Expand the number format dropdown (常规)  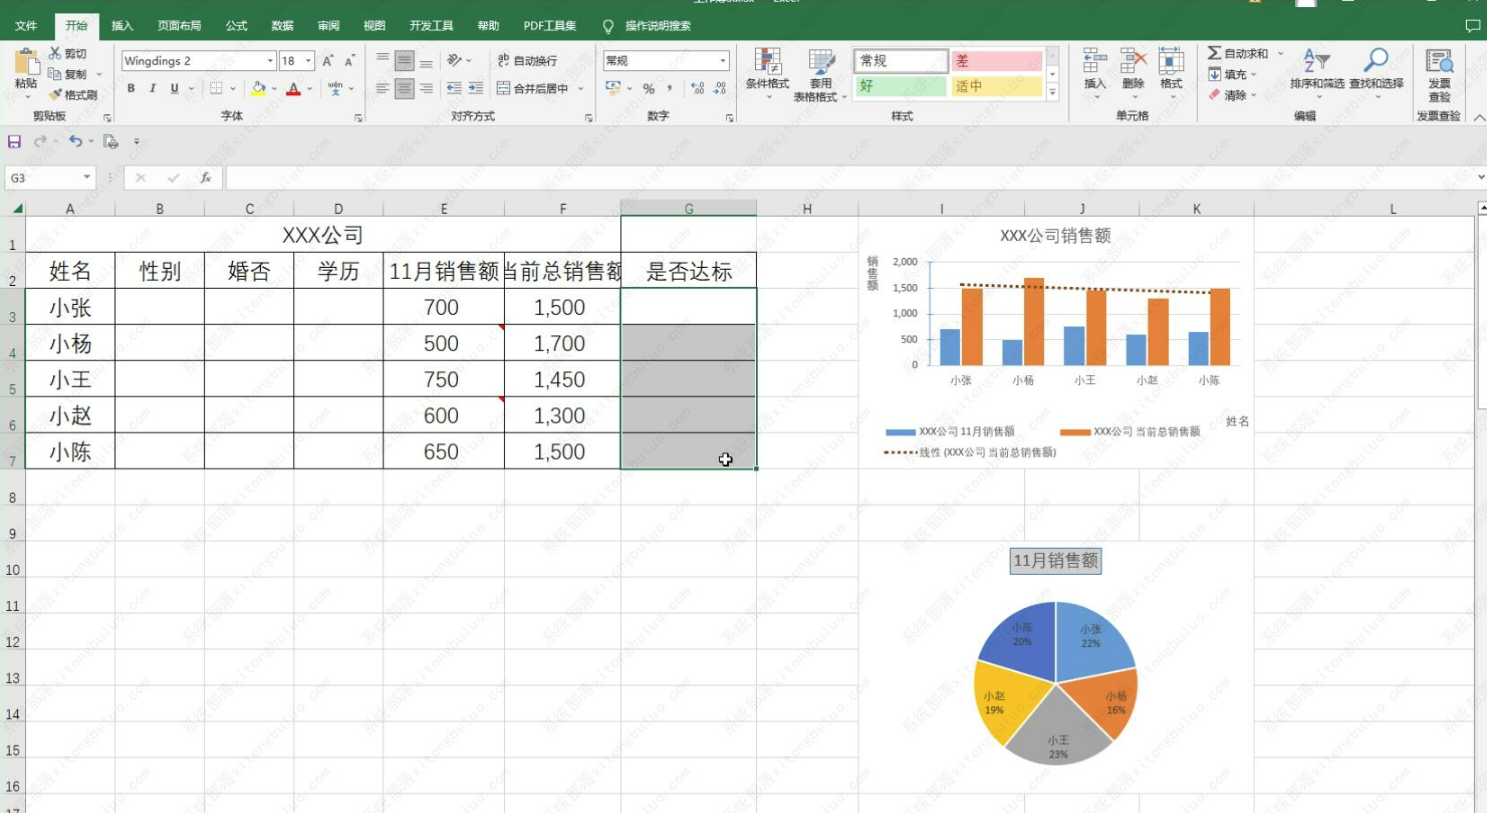722,61
